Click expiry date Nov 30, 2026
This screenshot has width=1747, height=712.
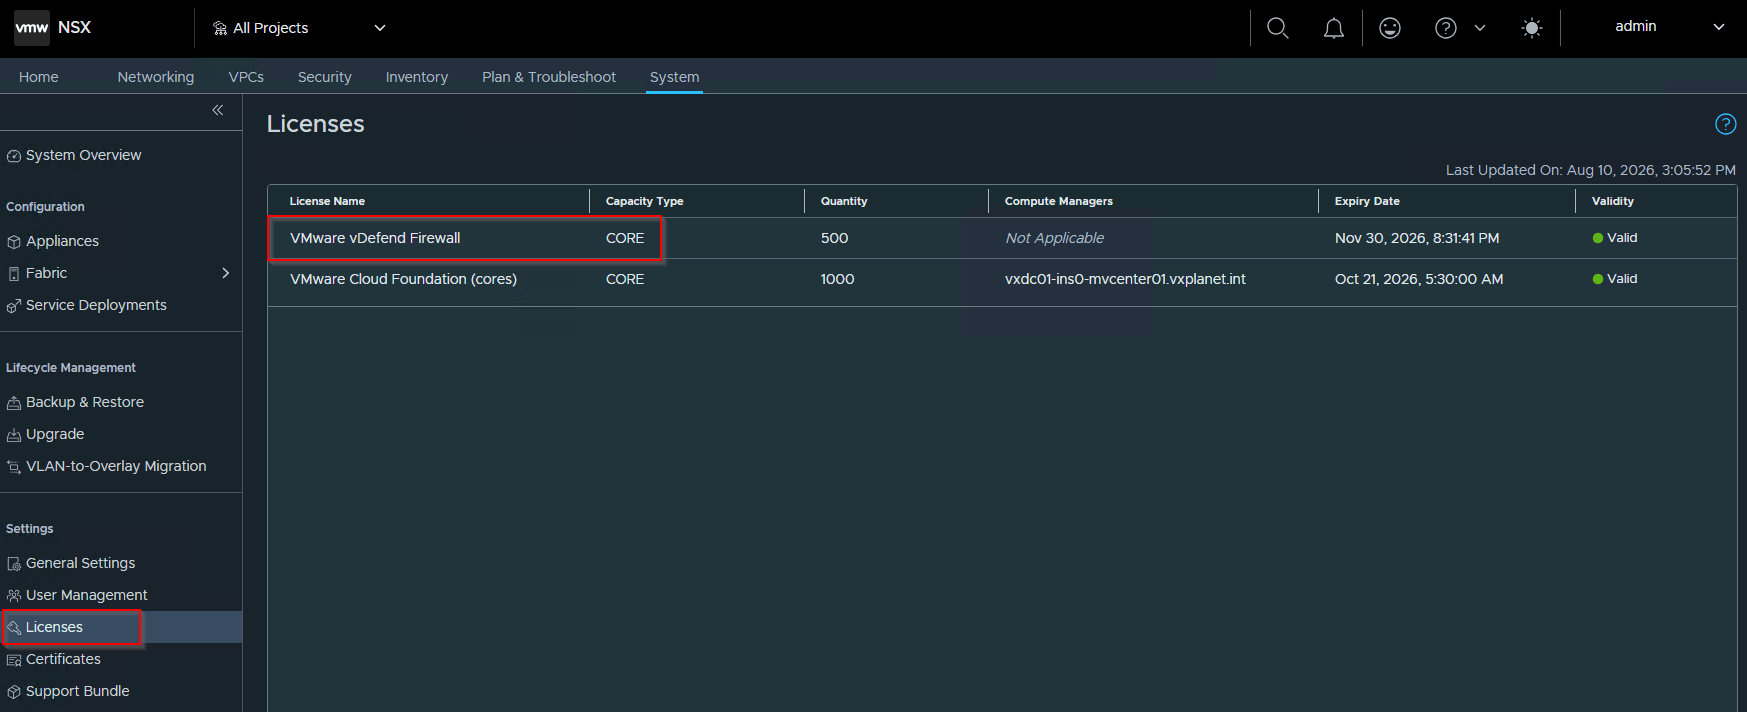1417,238
